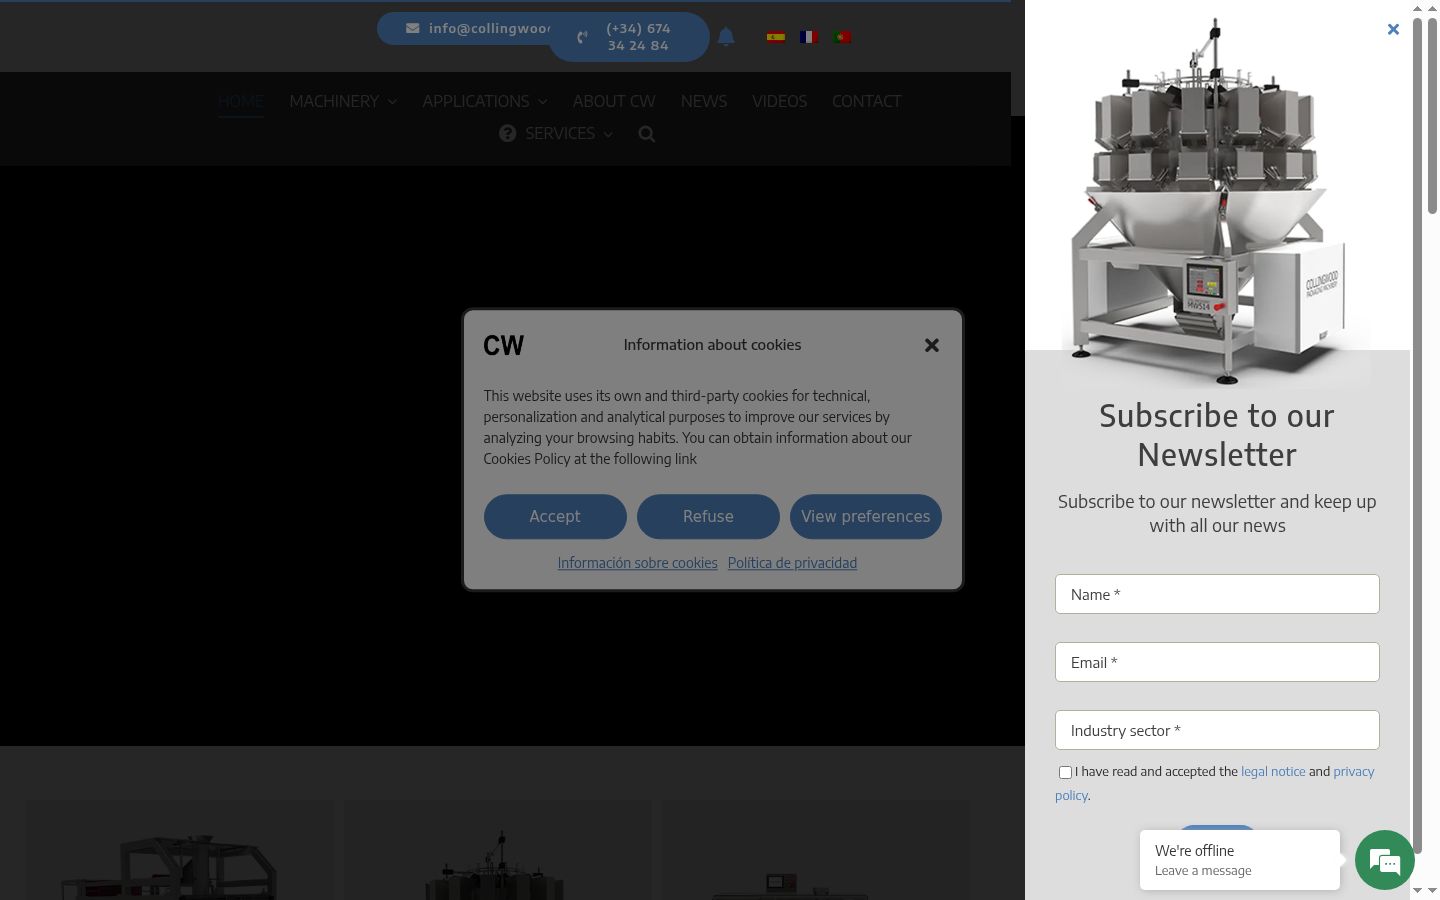
Task: Close the cookie information dialog
Action: pyautogui.click(x=932, y=345)
